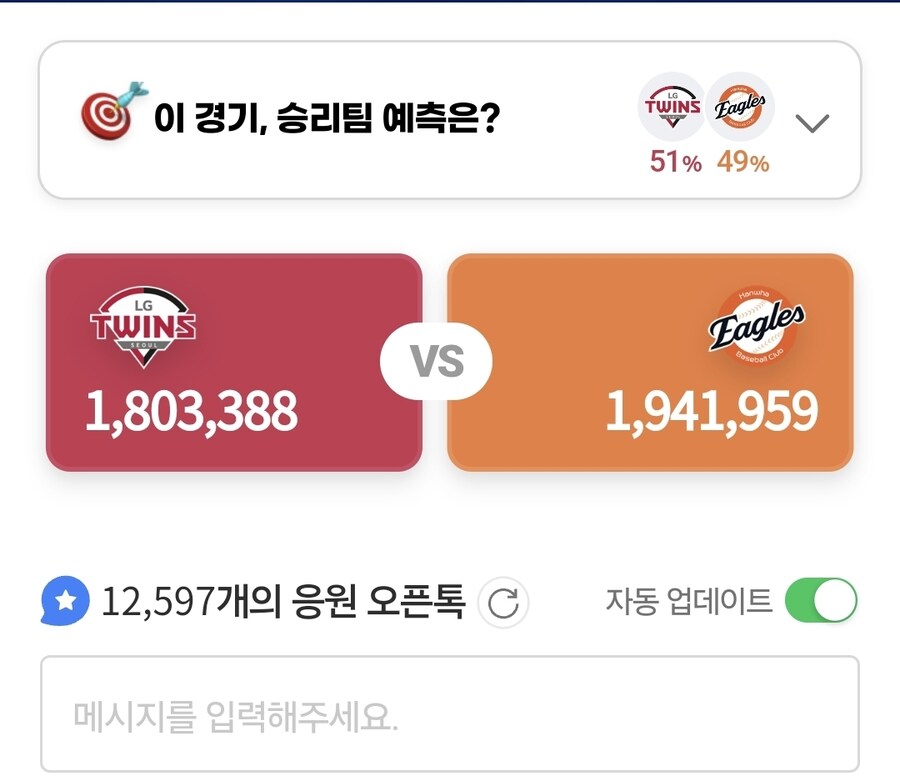Refresh the cheer open talk list
This screenshot has width=900, height=781.
503,603
